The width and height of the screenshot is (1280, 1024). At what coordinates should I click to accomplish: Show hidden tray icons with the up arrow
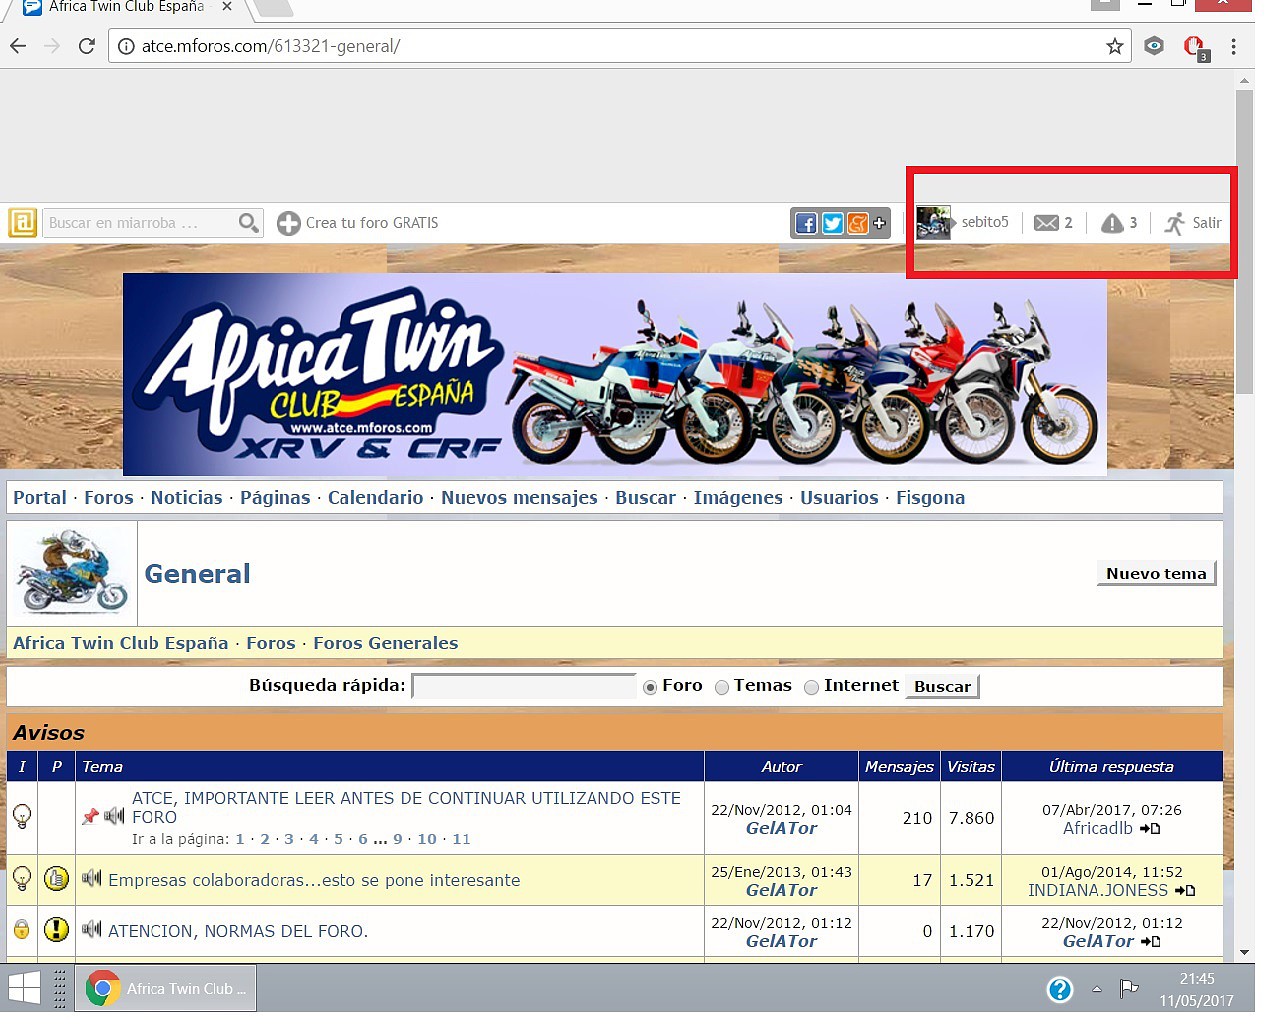1097,989
